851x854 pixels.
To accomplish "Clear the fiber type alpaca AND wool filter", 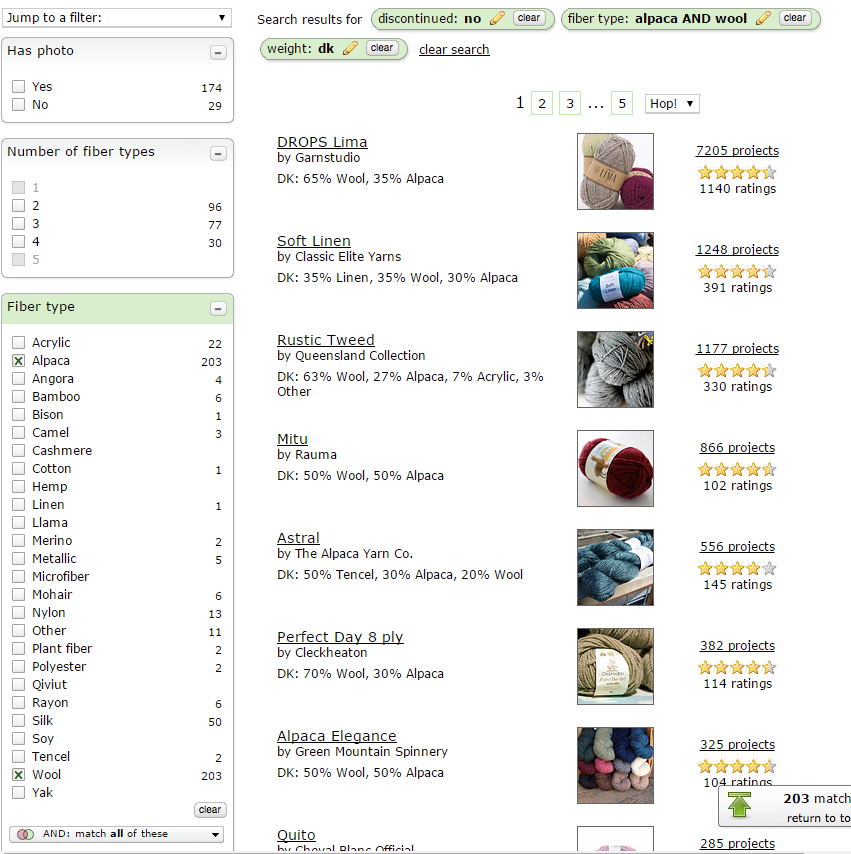I will pos(794,18).
